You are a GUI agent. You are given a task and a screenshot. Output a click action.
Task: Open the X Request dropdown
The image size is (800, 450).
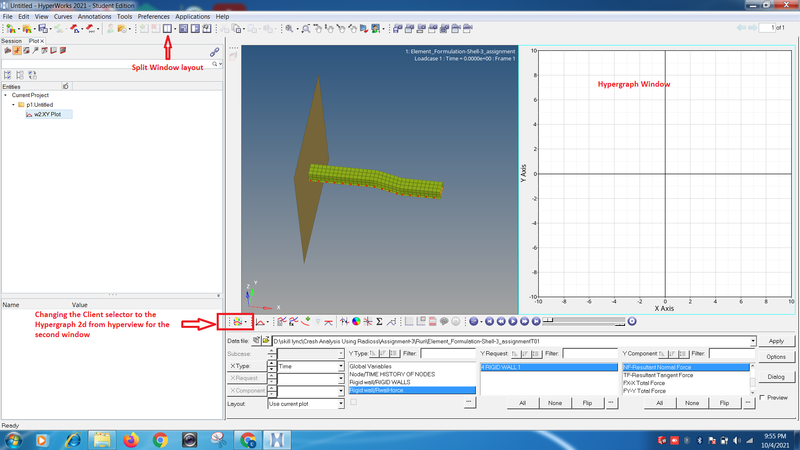click(341, 378)
